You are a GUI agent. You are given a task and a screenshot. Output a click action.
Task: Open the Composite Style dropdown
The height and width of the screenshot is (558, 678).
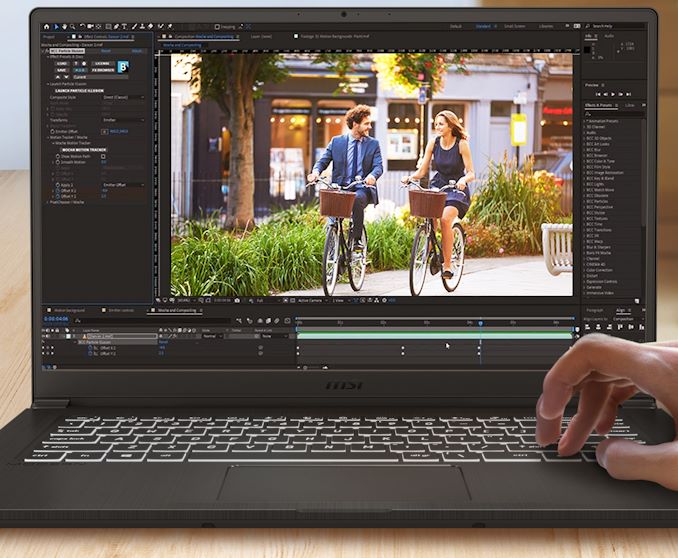click(122, 97)
